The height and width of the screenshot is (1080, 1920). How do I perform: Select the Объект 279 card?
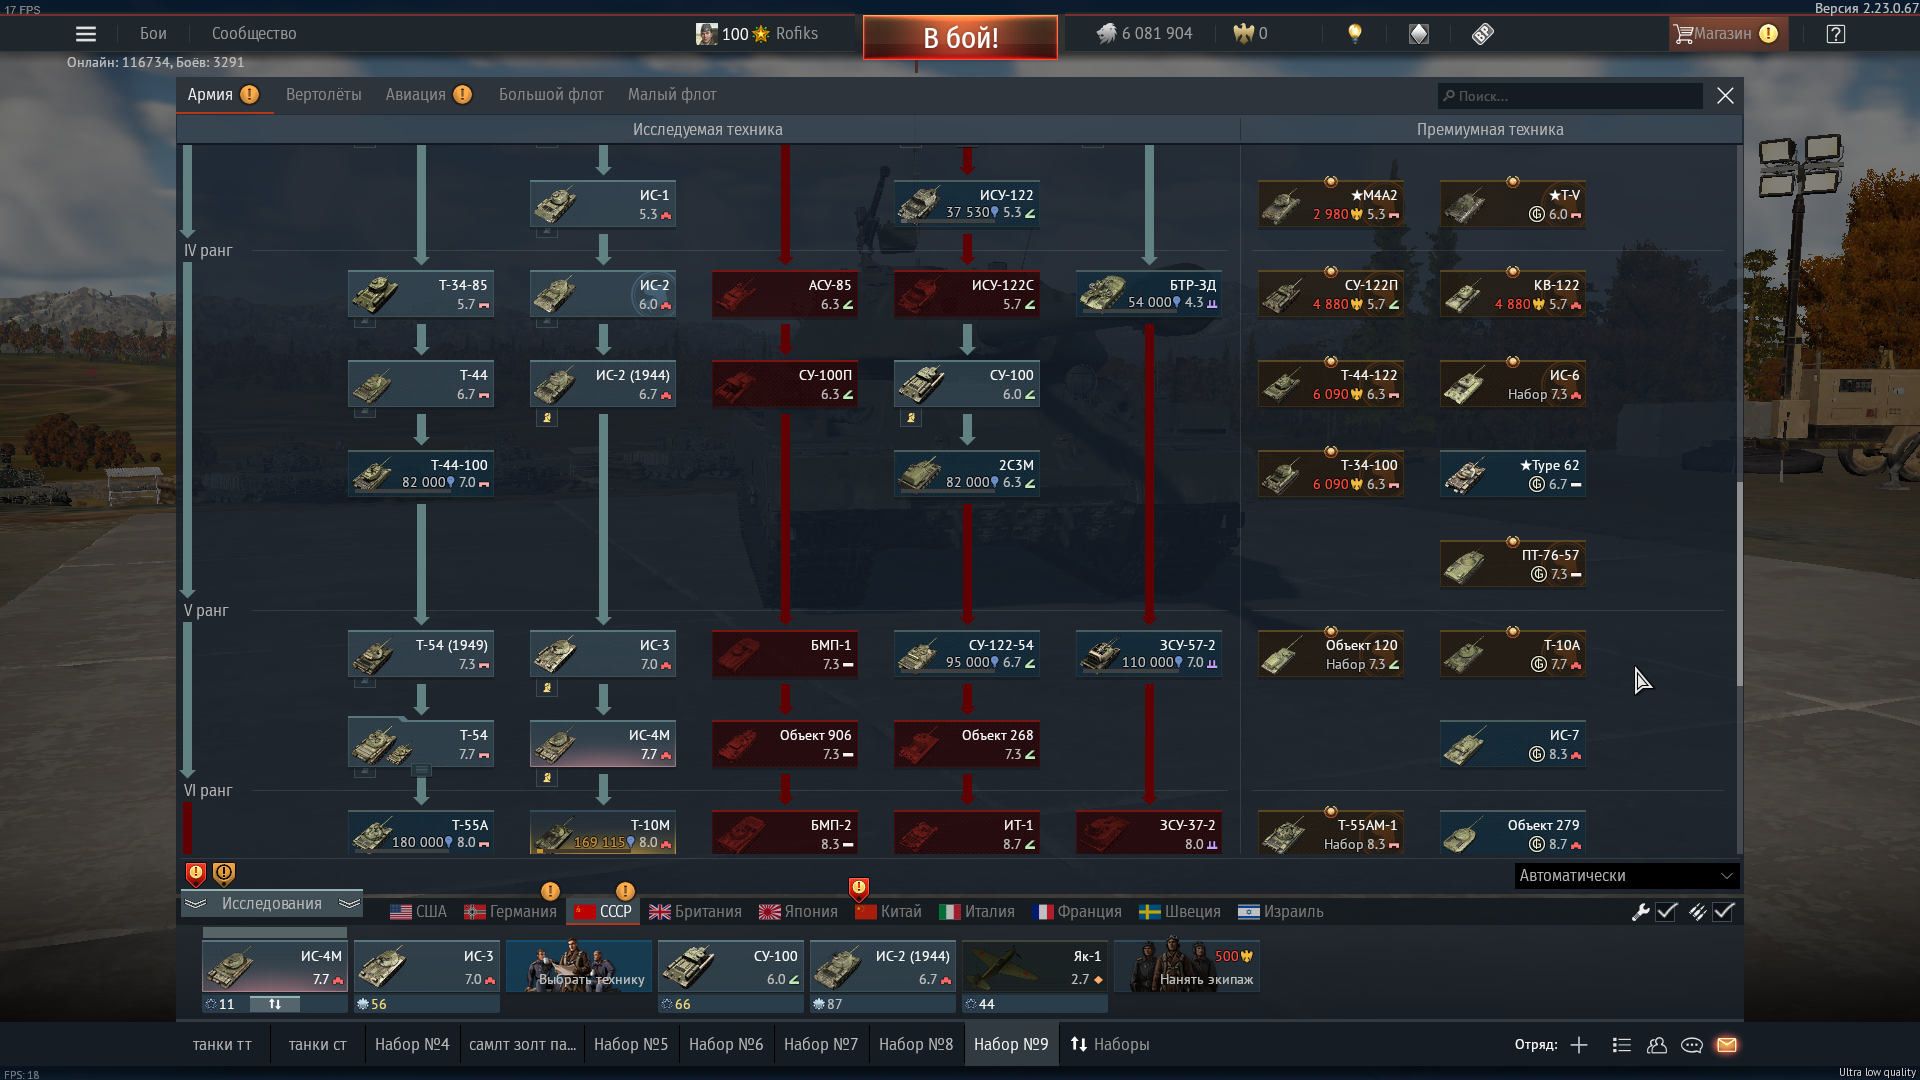point(1513,832)
